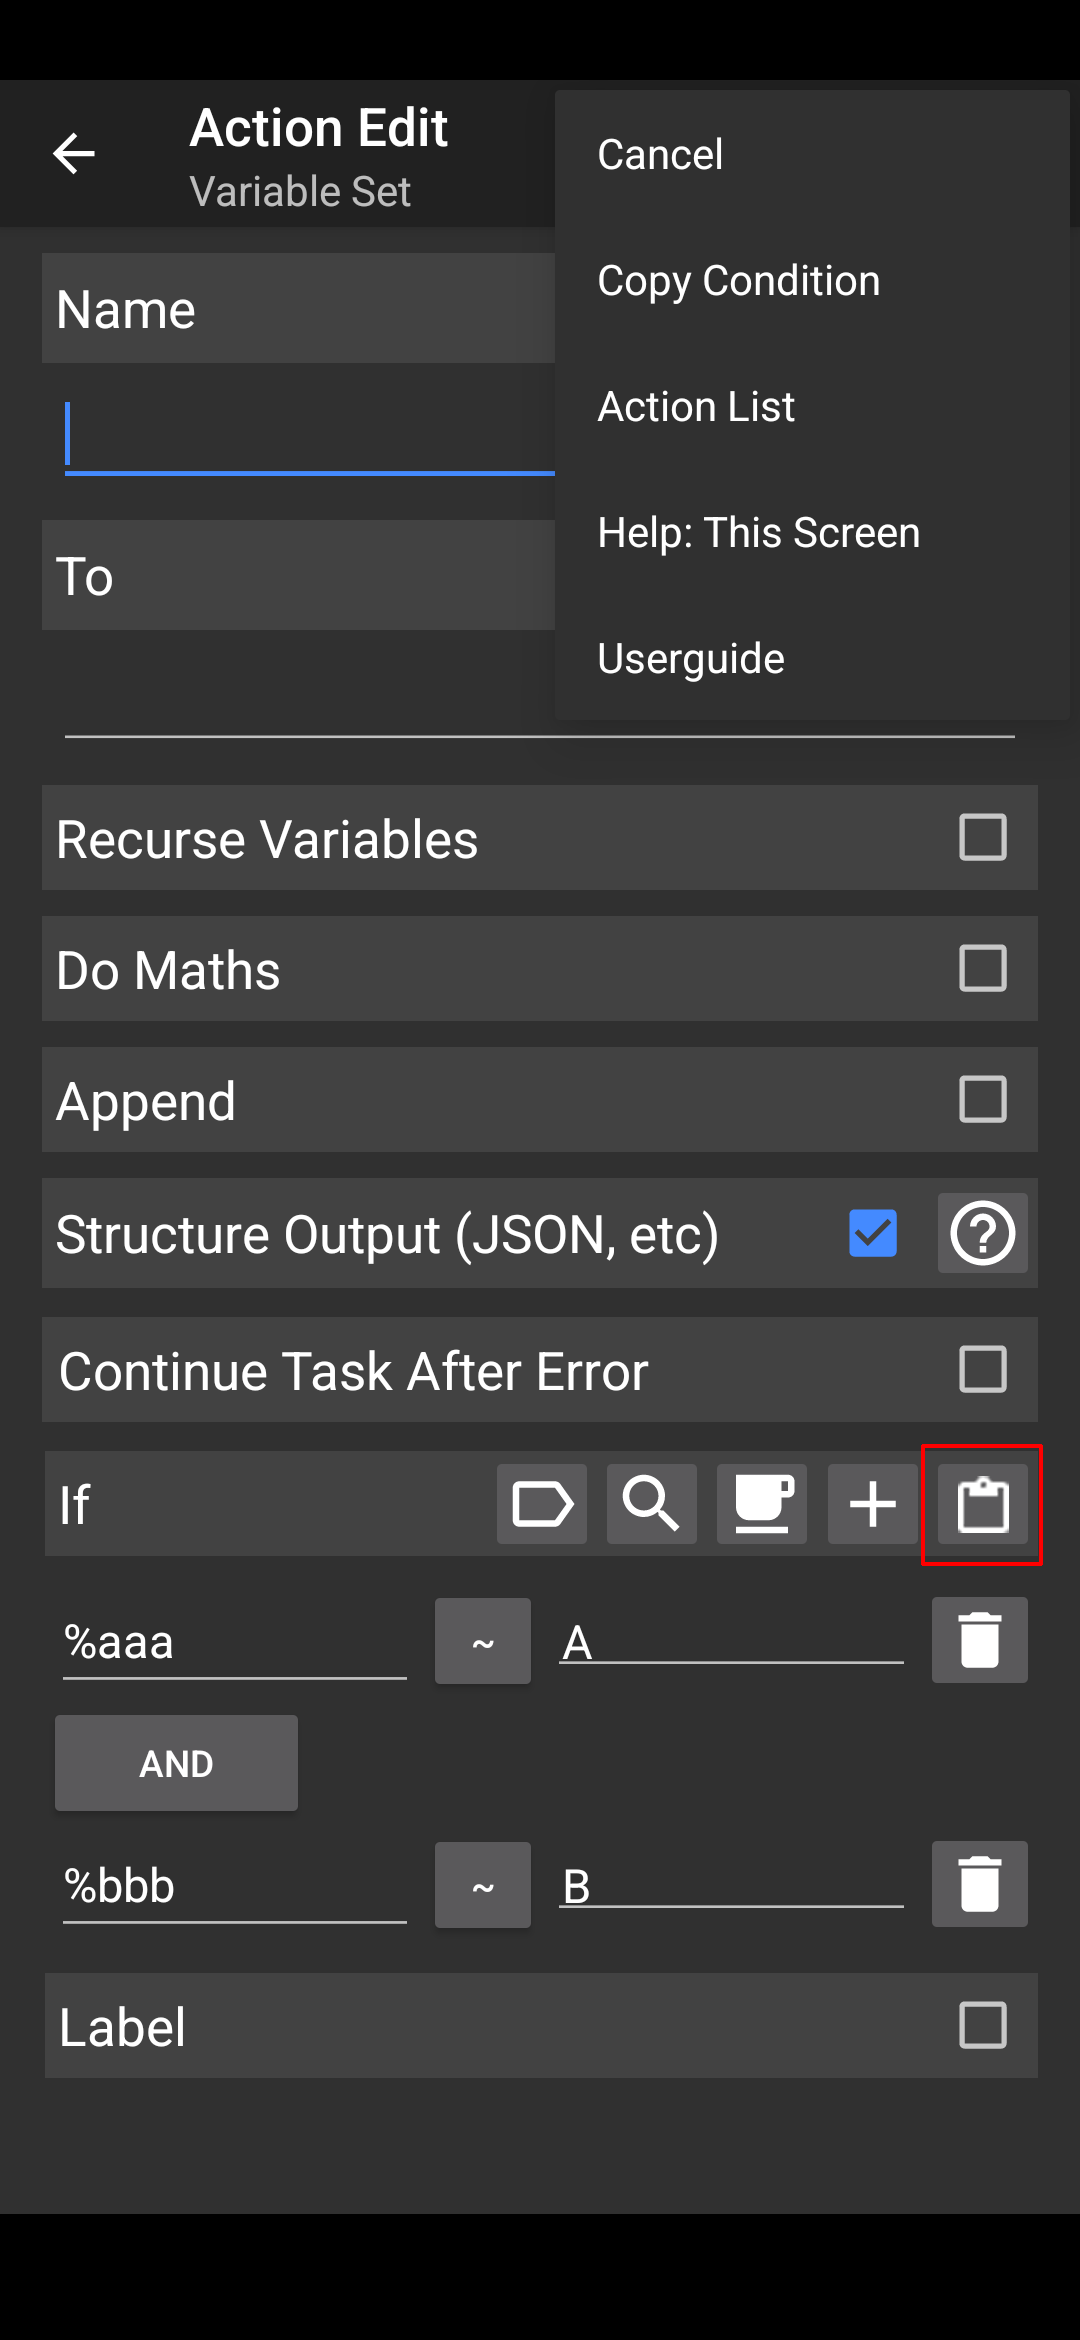1080x2340 pixels.
Task: Open the operator selector for %aaa condition
Action: pos(483,1641)
